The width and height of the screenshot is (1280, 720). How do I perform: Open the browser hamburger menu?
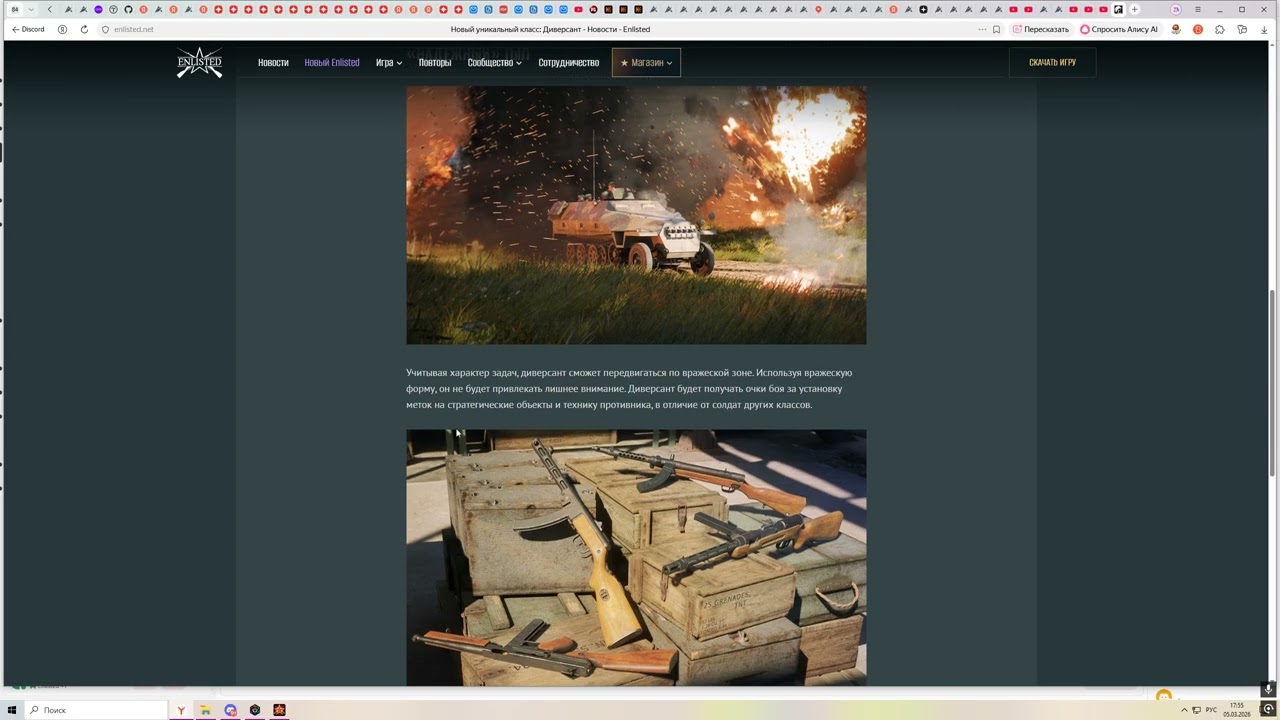(1198, 10)
